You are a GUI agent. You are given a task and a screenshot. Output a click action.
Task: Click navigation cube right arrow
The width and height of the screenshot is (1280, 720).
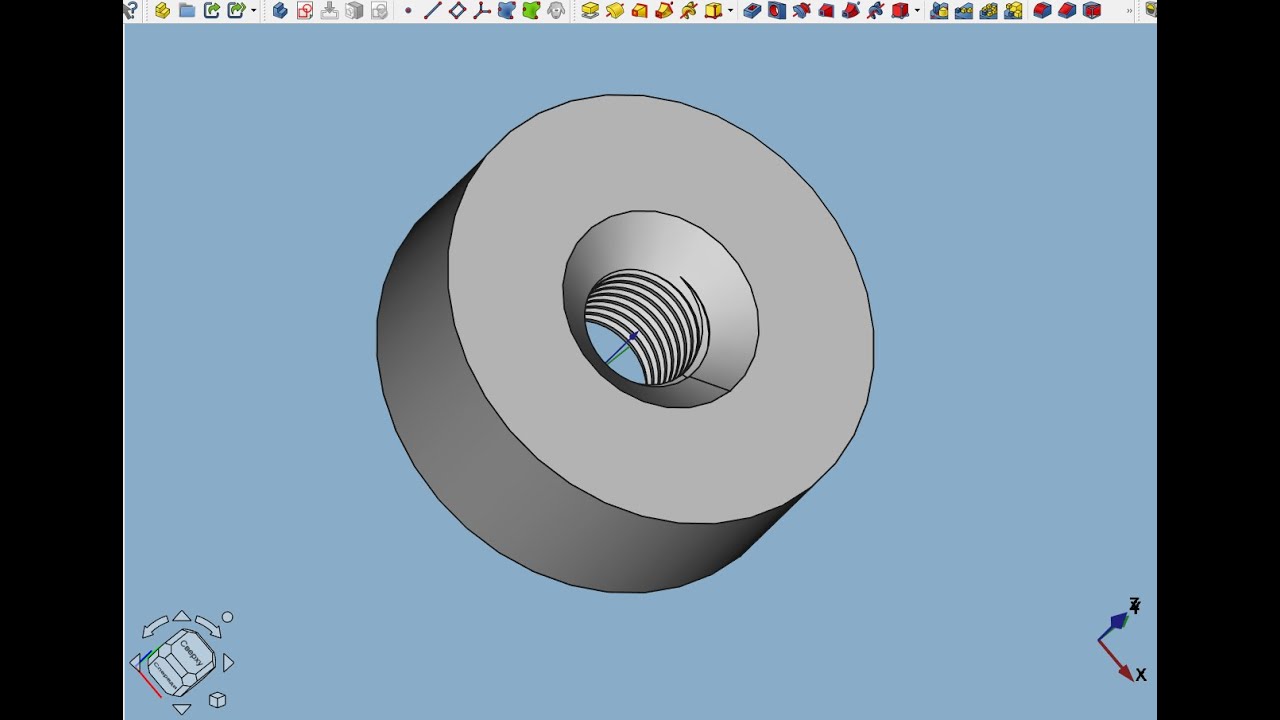[228, 662]
